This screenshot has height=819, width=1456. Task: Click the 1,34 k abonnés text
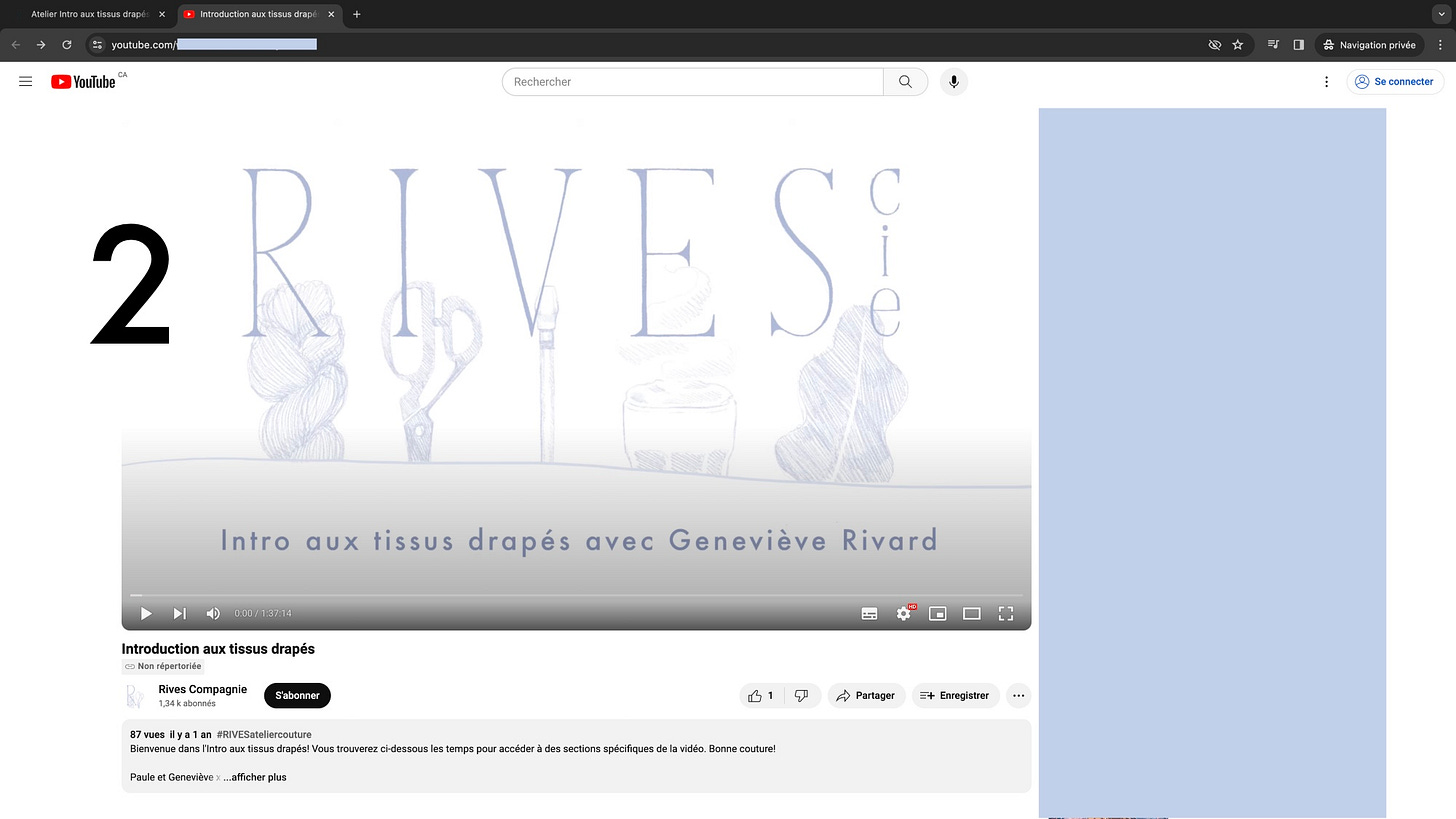point(187,703)
